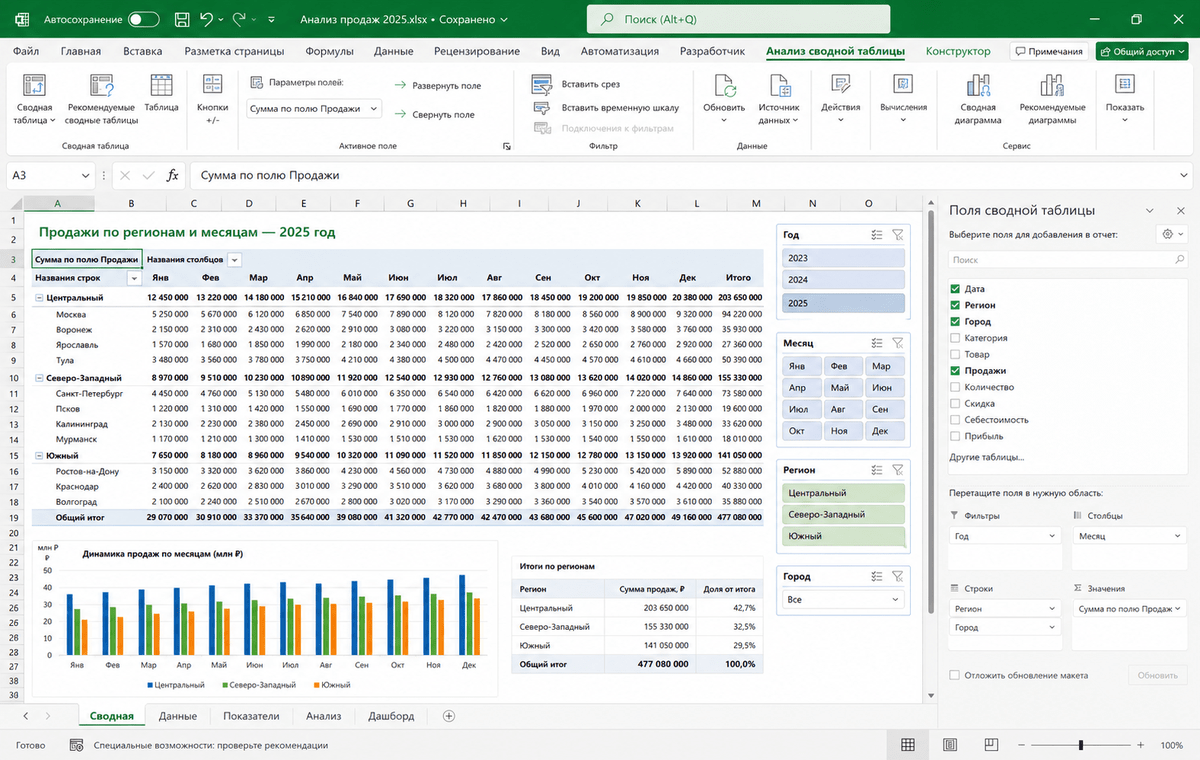Toggle the Автосохранение switch
The height and width of the screenshot is (760, 1200).
144,20
